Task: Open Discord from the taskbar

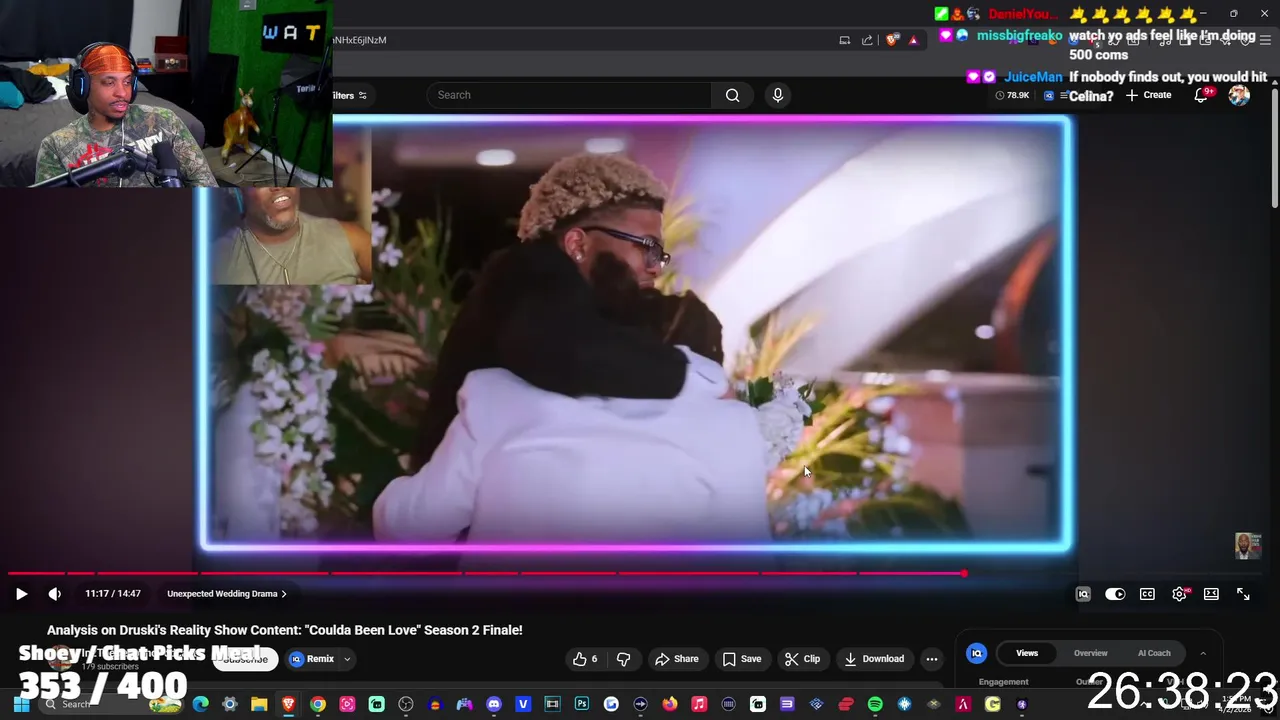Action: pos(494,704)
